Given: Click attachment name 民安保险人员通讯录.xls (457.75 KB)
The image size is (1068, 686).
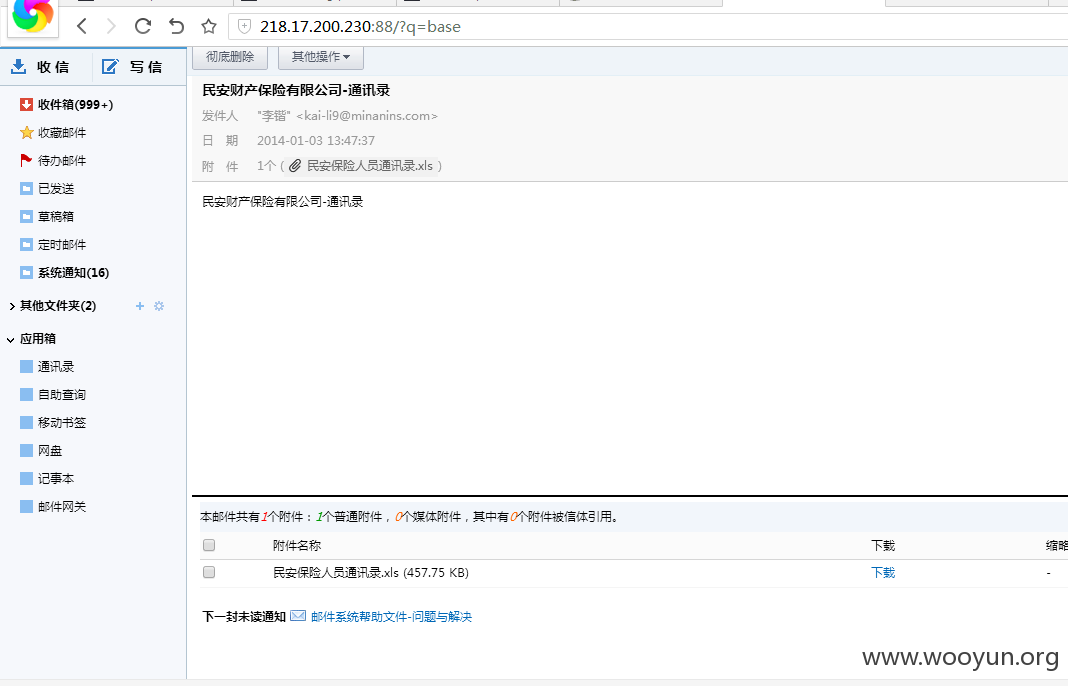Looking at the screenshot, I should click(x=371, y=573).
